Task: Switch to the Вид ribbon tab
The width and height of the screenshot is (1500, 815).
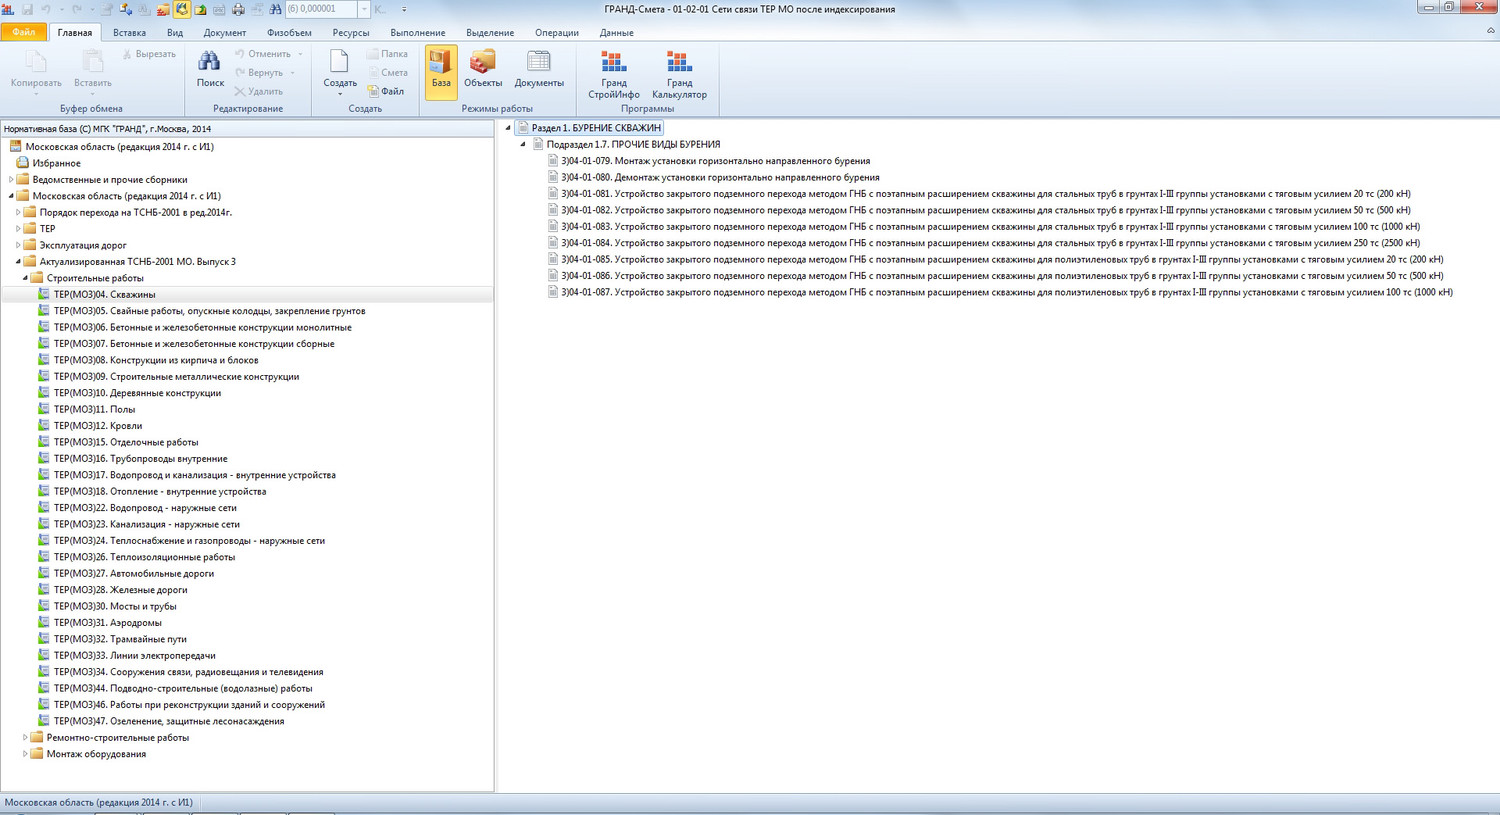Action: pyautogui.click(x=175, y=33)
